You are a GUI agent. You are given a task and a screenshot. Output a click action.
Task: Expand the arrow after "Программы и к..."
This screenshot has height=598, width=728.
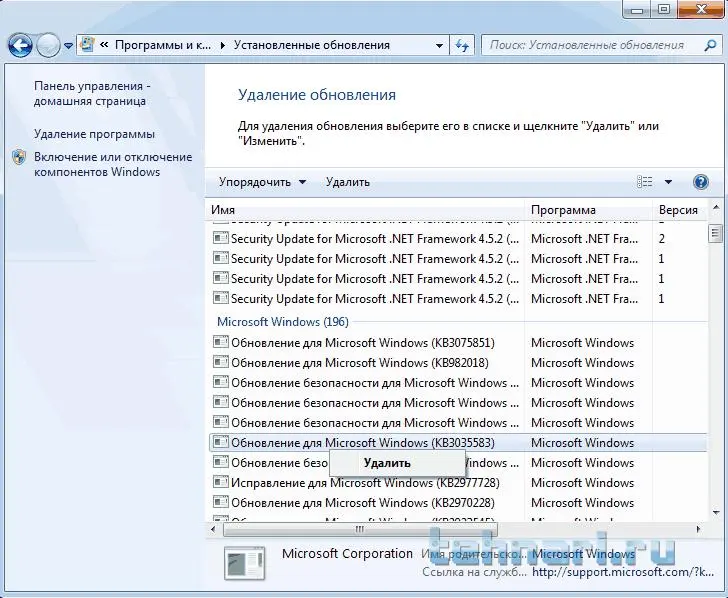point(223,46)
